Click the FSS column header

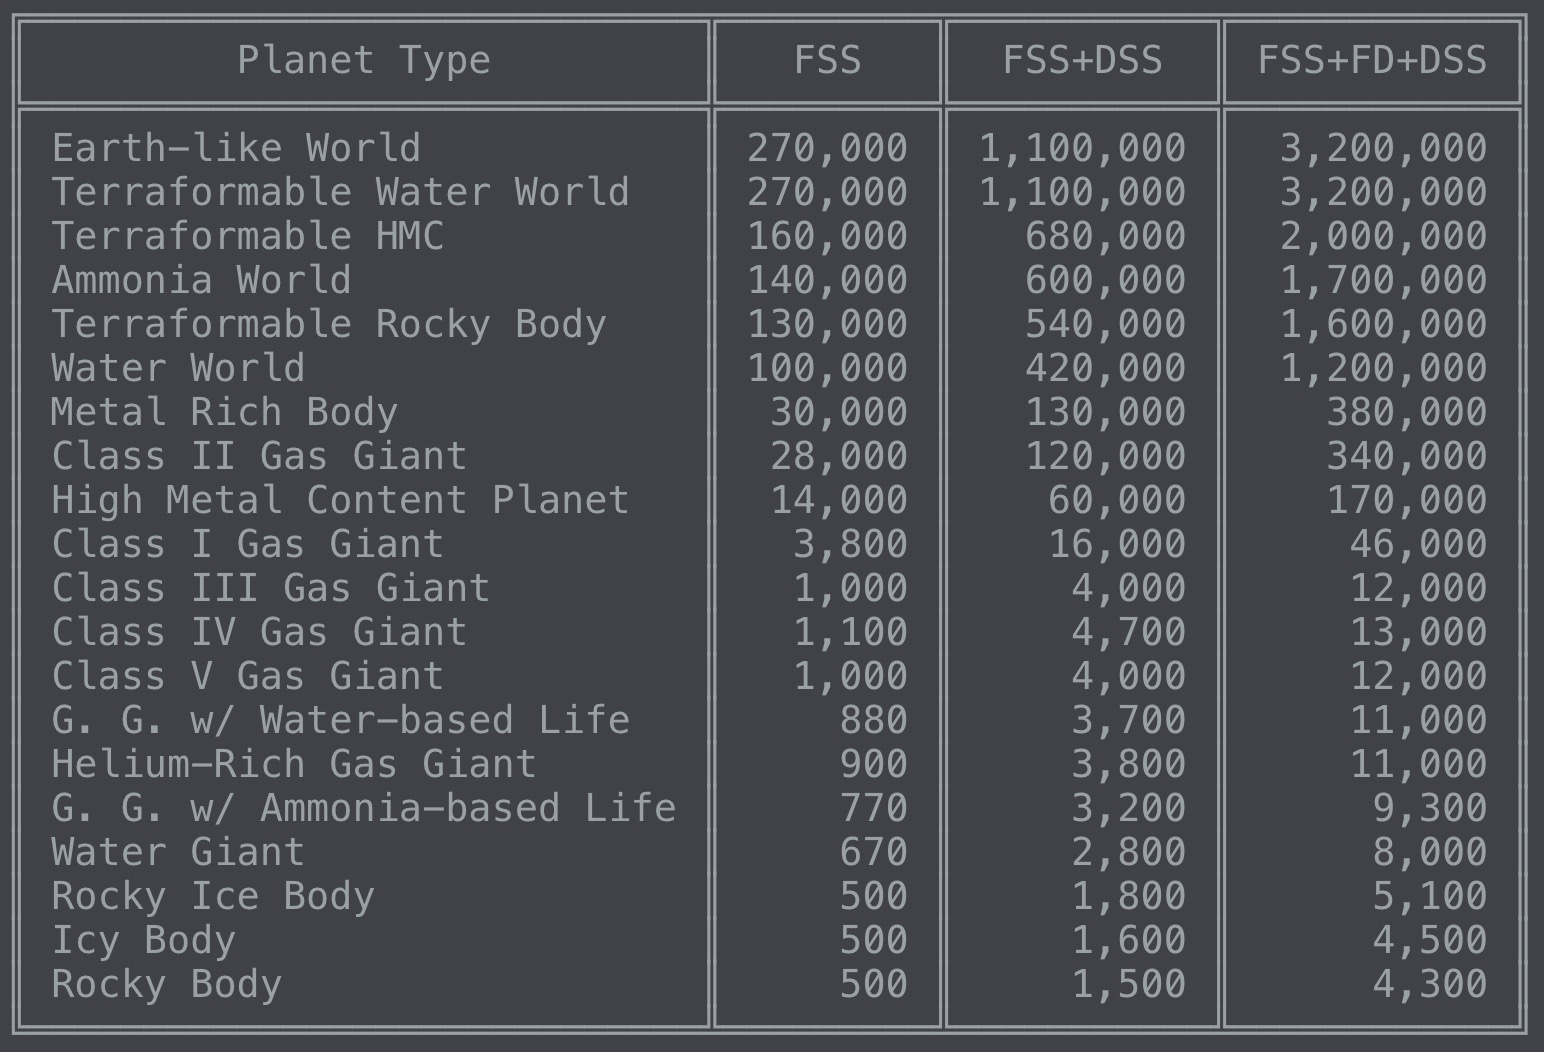click(828, 61)
